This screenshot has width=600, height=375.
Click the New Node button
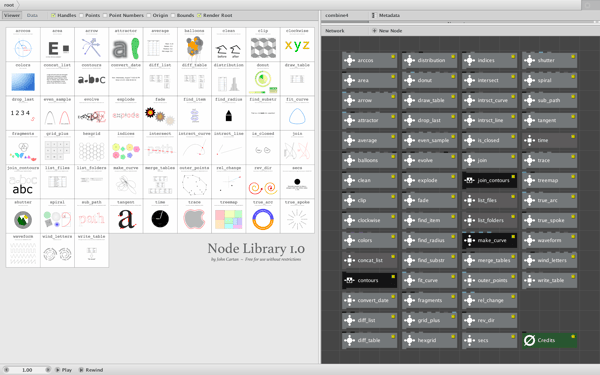pyautogui.click(x=387, y=31)
